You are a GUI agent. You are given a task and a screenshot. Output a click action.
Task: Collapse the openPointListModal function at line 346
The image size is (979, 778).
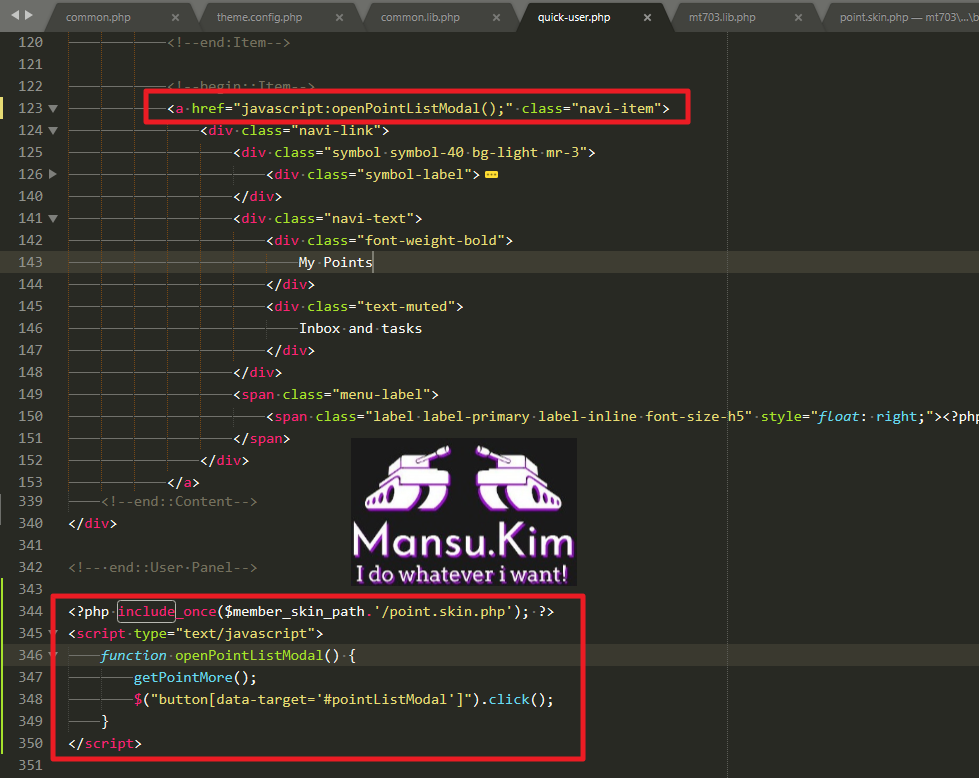click(53, 656)
